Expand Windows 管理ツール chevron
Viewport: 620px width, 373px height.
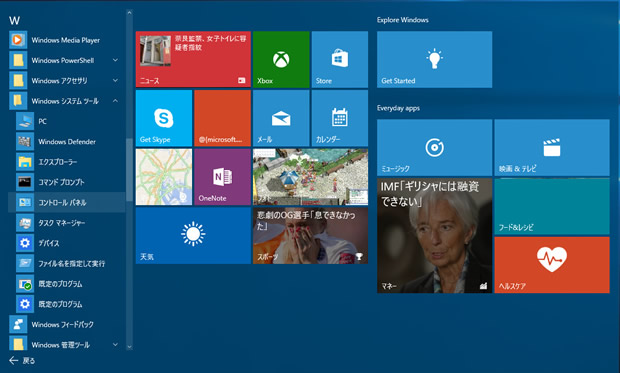115,345
